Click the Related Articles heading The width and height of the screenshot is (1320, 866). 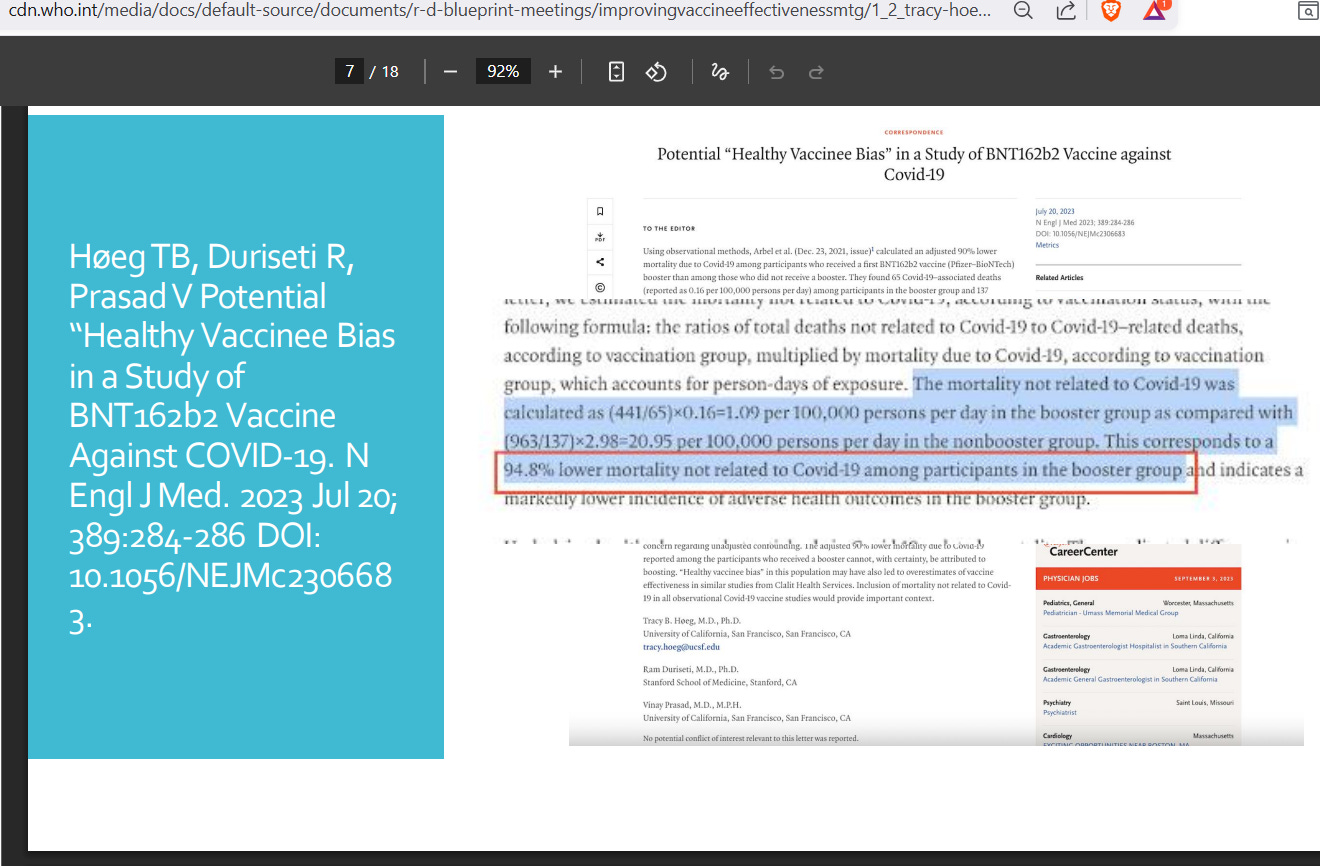click(x=1059, y=277)
